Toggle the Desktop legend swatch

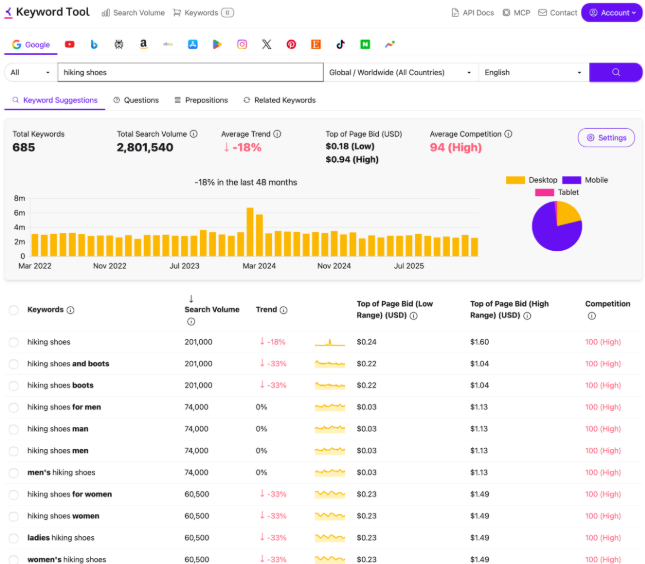point(515,180)
